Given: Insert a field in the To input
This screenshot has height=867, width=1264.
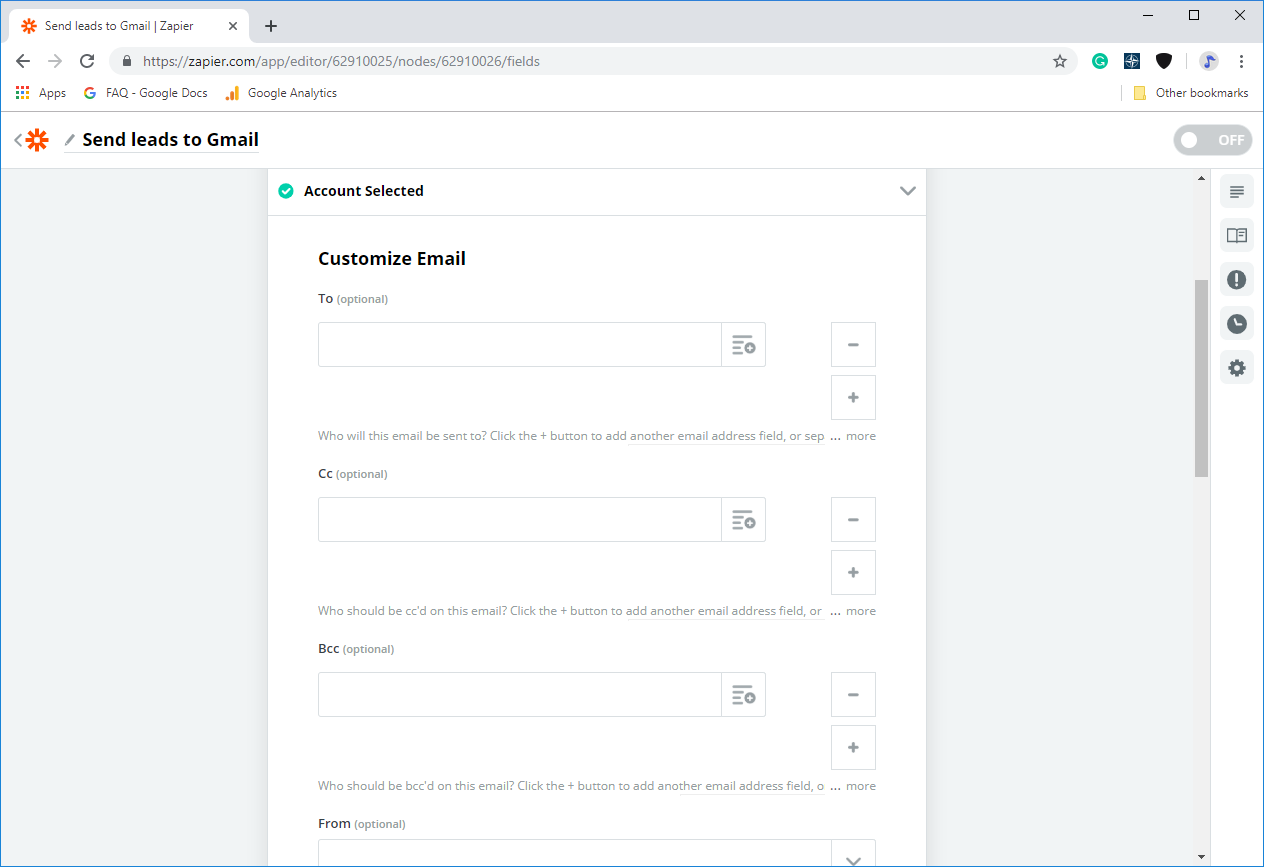Looking at the screenshot, I should [x=743, y=345].
